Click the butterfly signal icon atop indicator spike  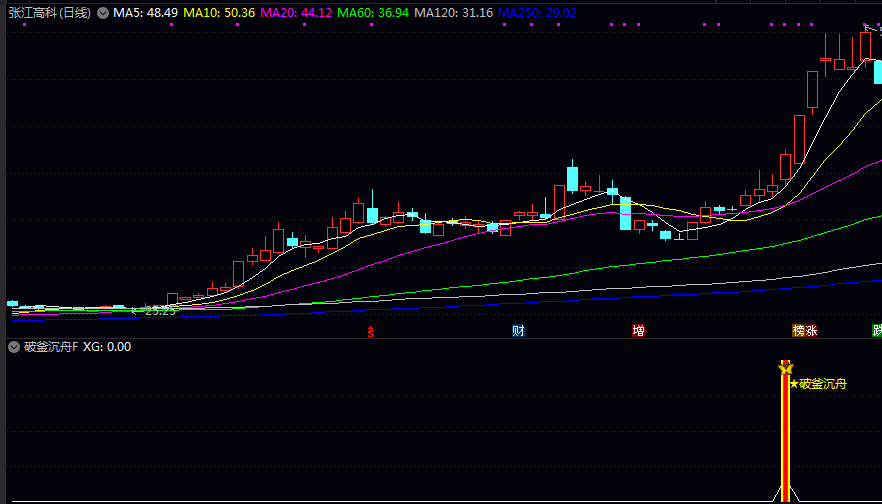click(785, 370)
